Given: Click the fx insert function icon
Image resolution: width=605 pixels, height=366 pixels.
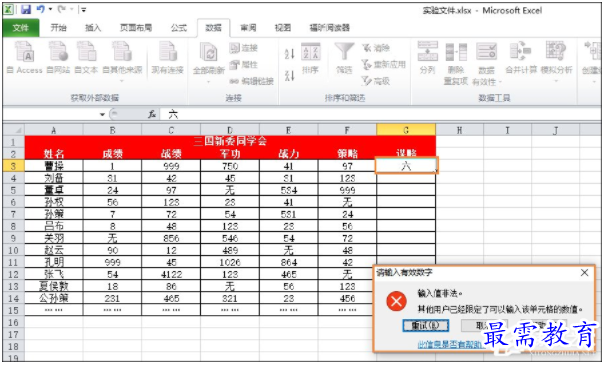Looking at the screenshot, I should point(152,114).
